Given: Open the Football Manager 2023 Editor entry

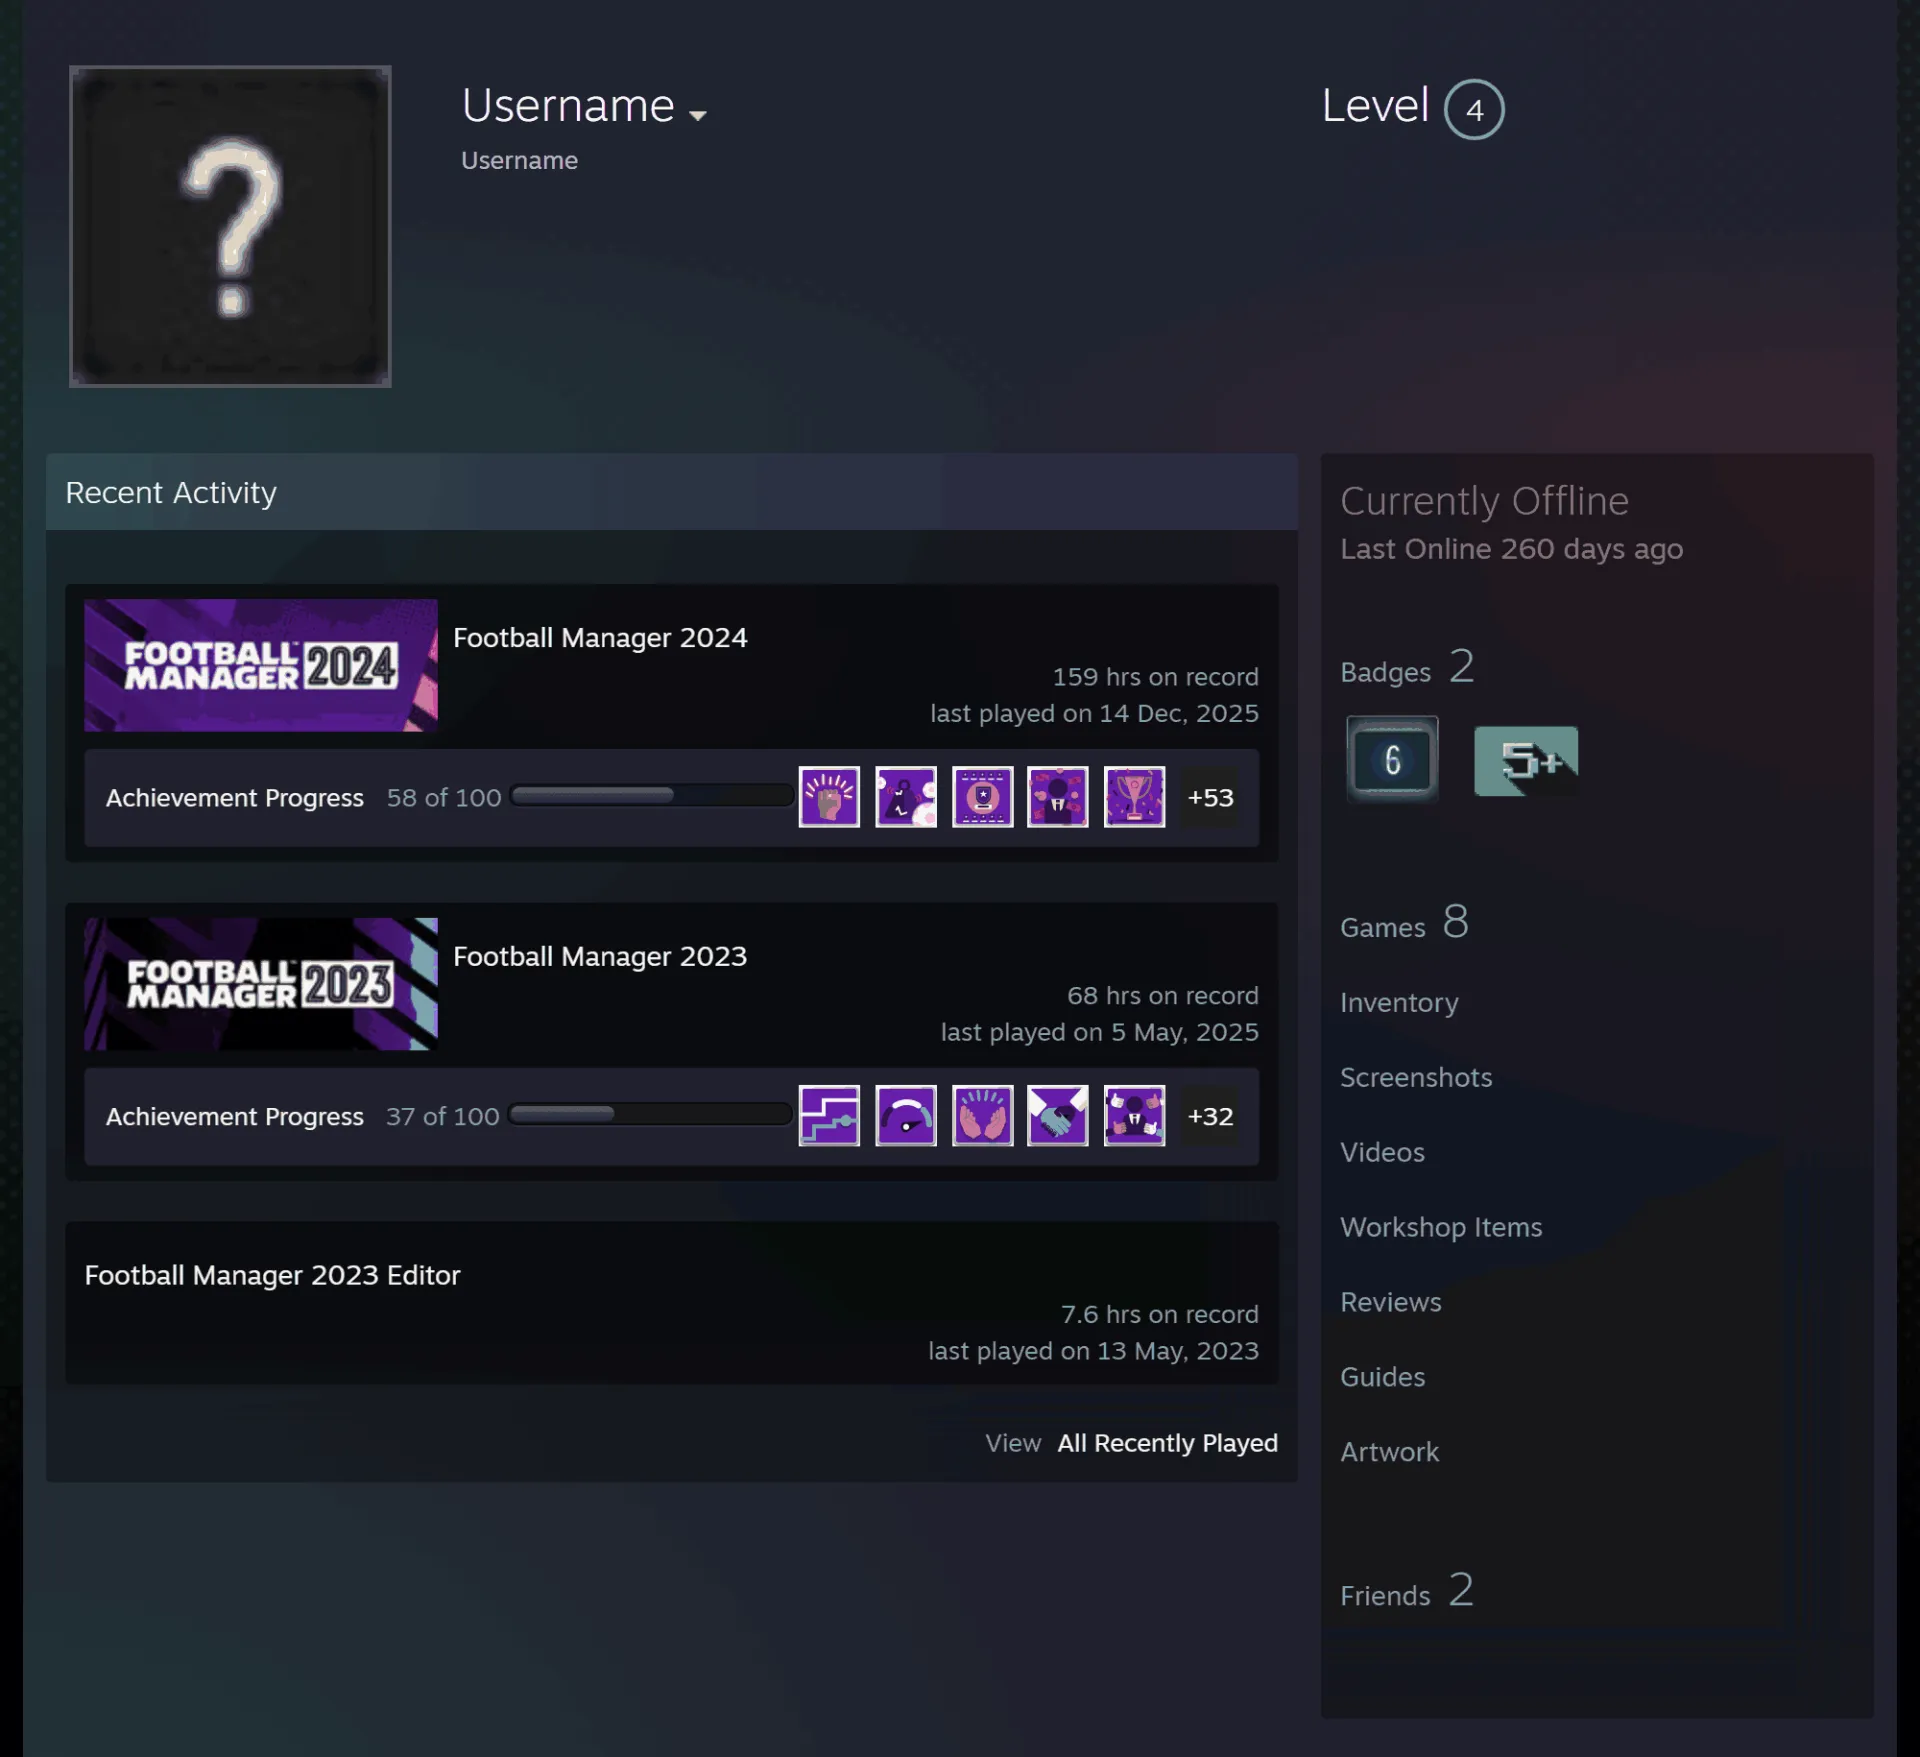Looking at the screenshot, I should coord(272,1275).
